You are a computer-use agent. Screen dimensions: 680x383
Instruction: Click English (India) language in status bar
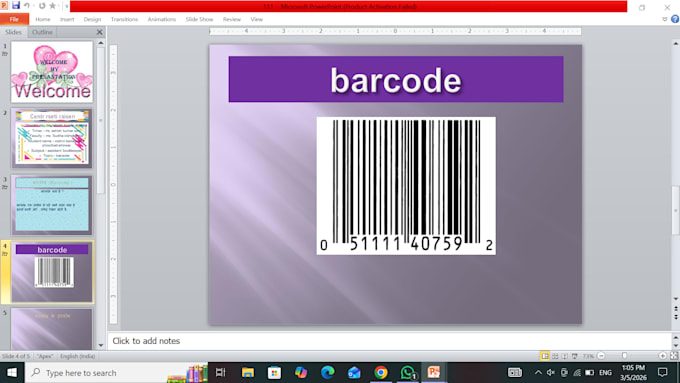click(x=78, y=356)
